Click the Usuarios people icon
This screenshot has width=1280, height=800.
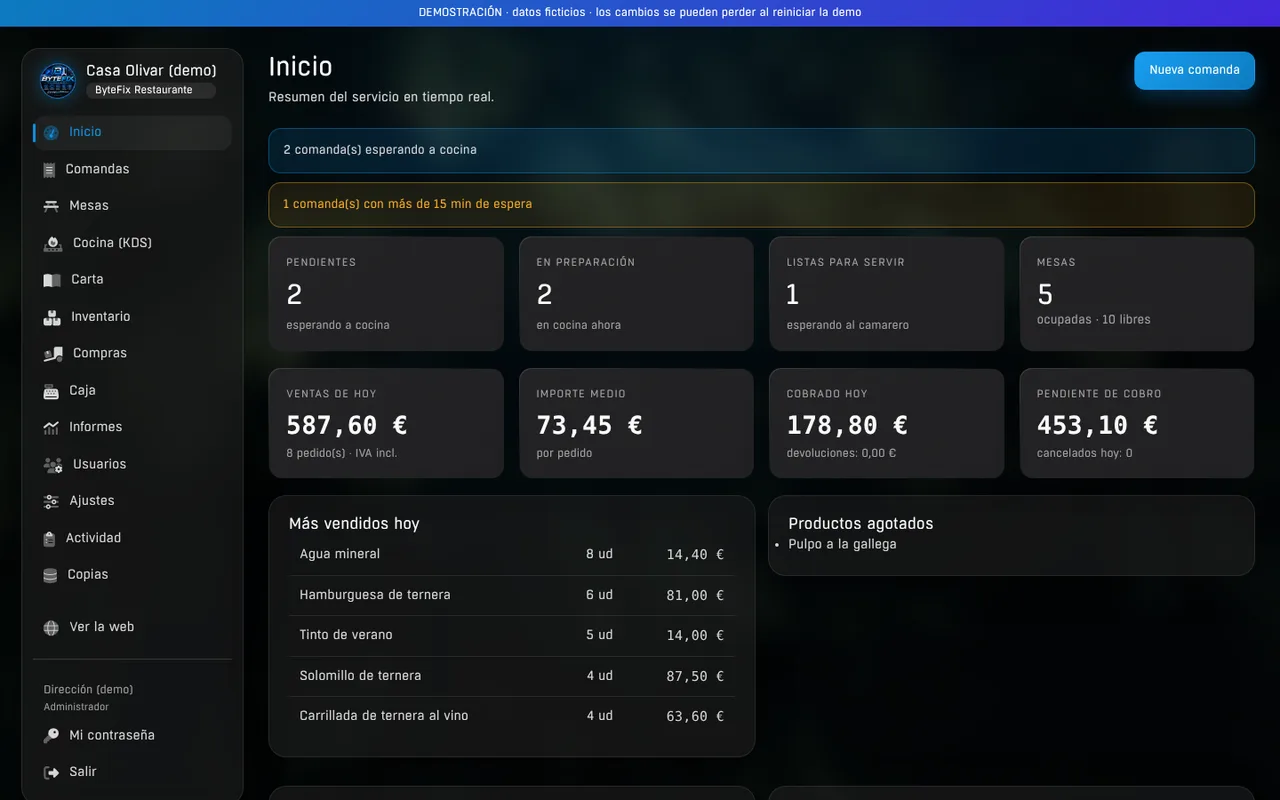tap(53, 465)
